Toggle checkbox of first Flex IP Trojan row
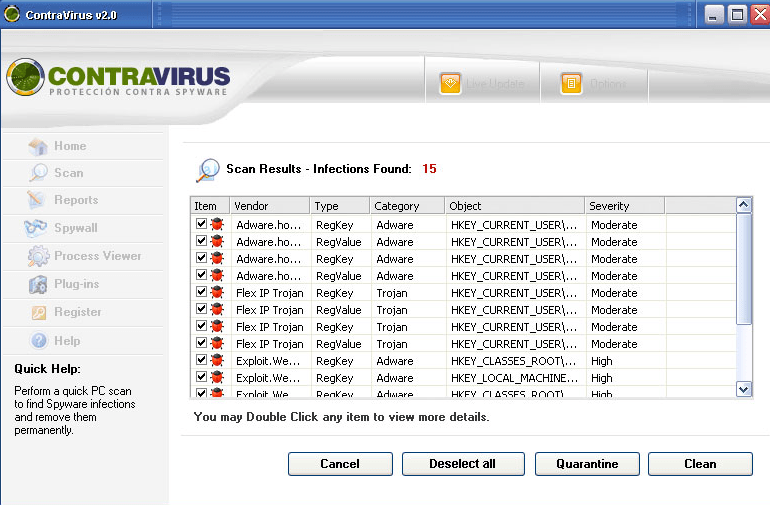Screen dimensions: 770x505 201,293
